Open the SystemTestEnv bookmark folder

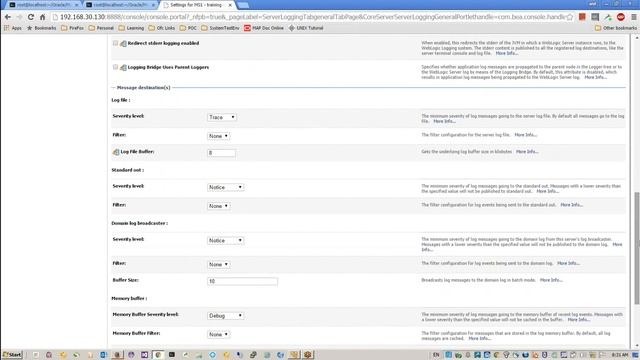(220, 28)
